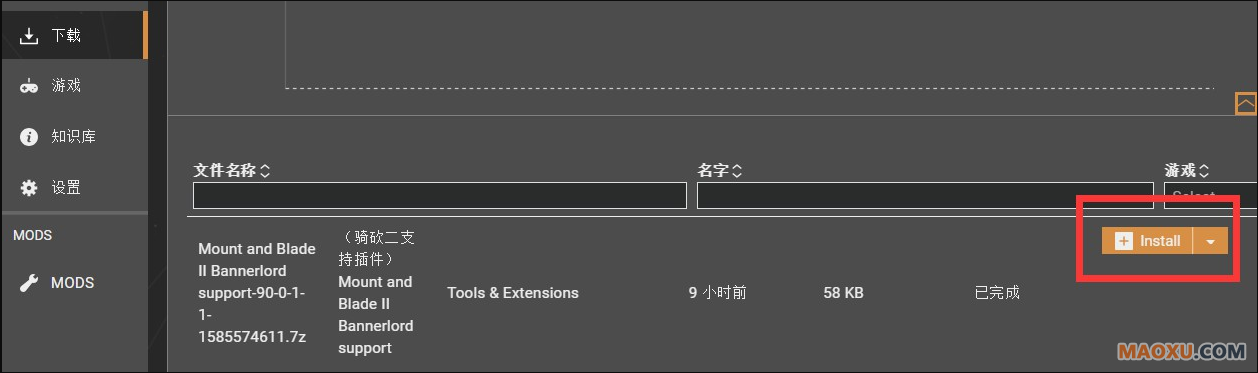Click the 文件名称 filter input field
1258x373 pixels.
point(440,196)
